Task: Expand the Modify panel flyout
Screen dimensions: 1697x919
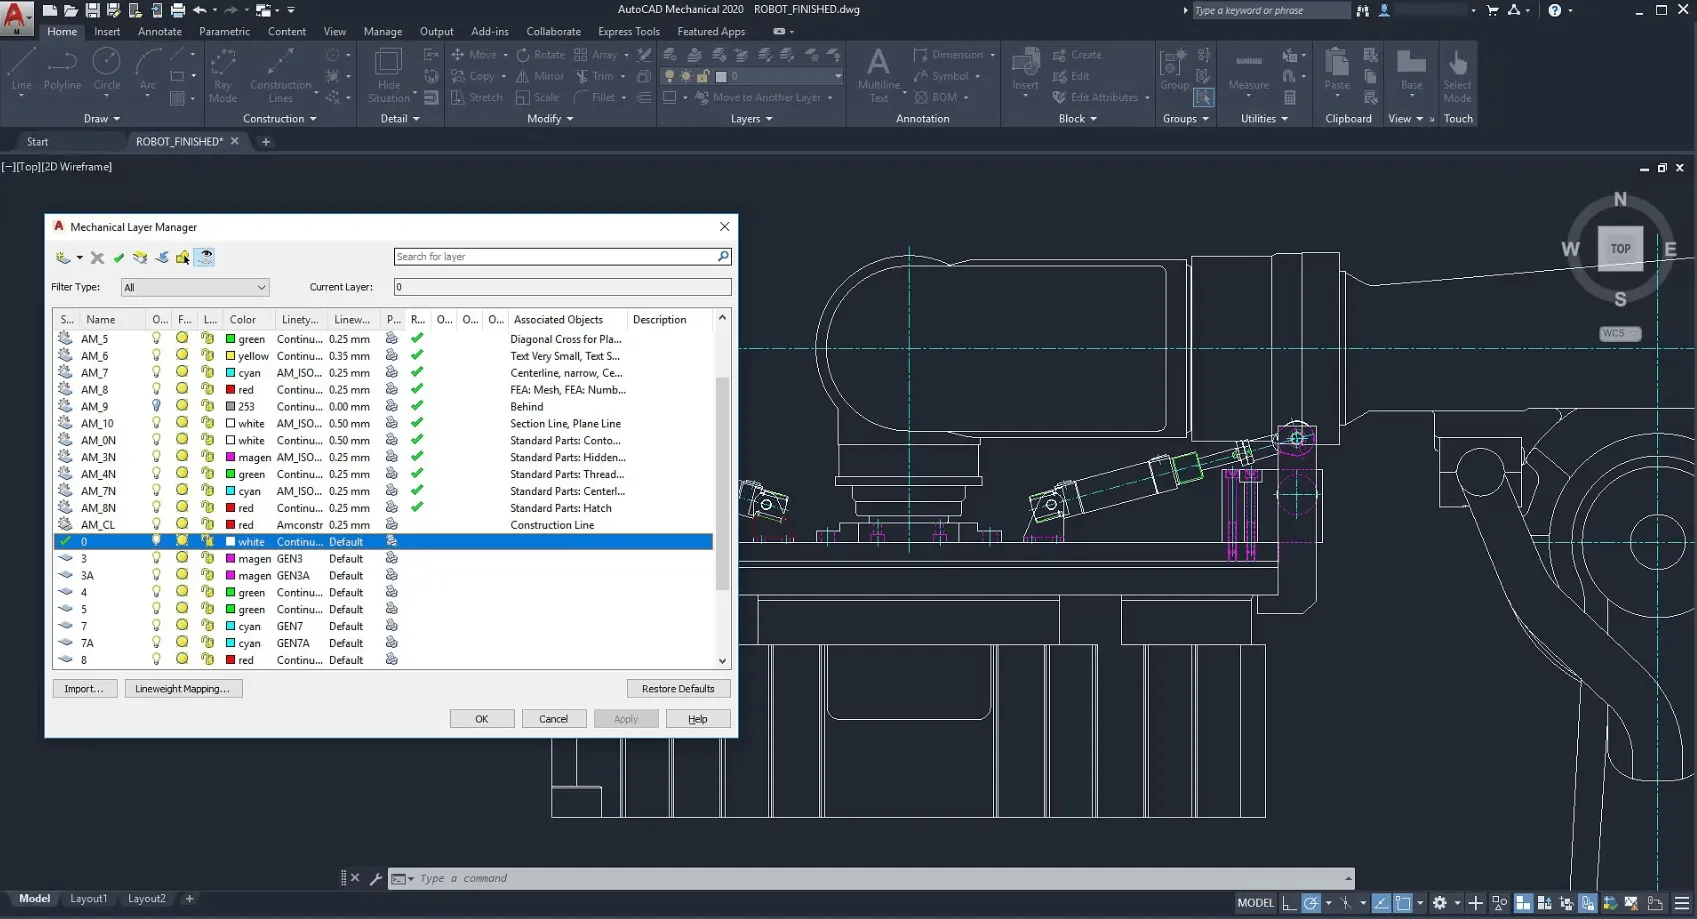Action: [549, 118]
